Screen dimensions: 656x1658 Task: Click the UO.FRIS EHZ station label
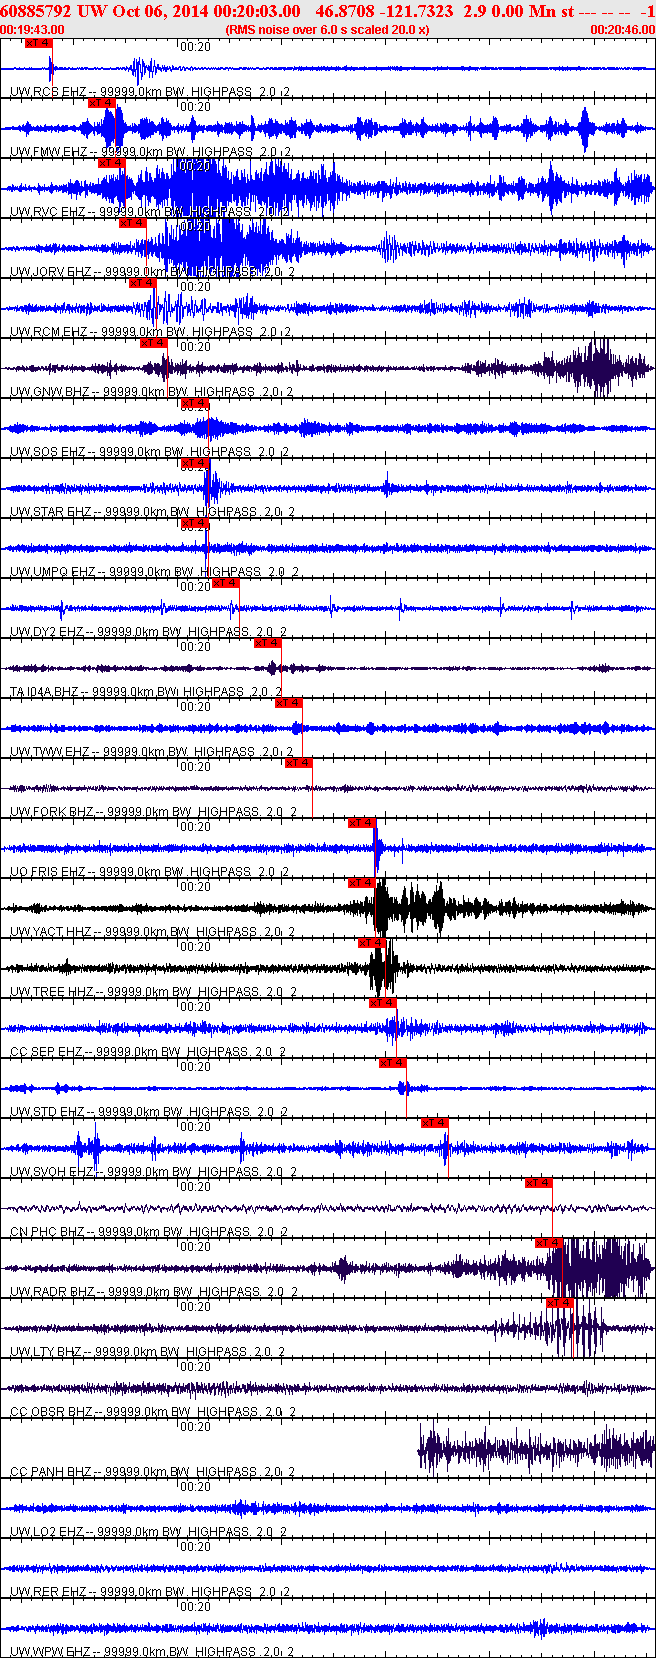[48, 872]
